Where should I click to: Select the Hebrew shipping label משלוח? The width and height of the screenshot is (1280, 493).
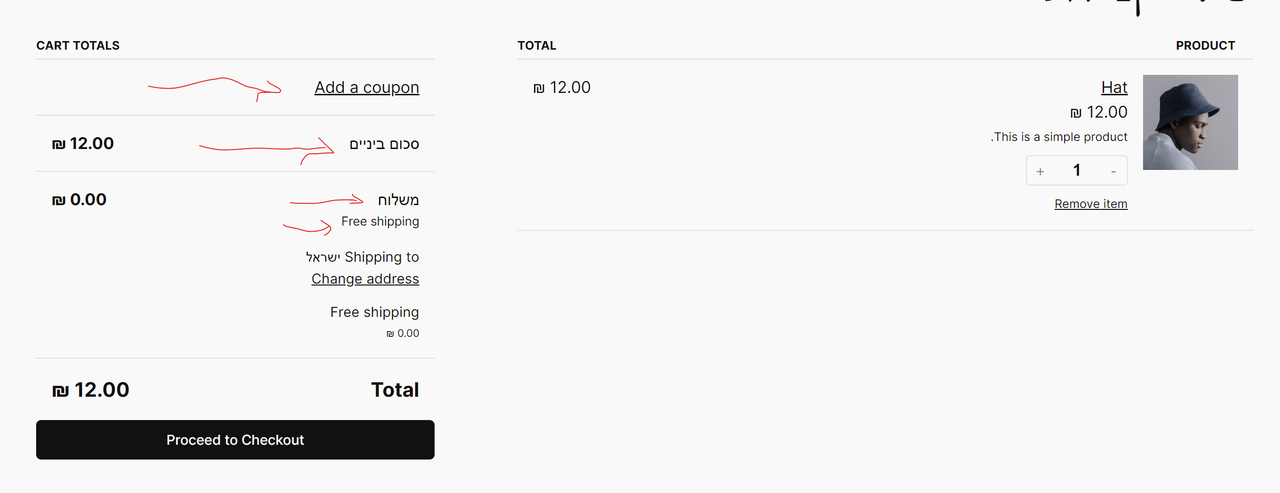tap(399, 200)
